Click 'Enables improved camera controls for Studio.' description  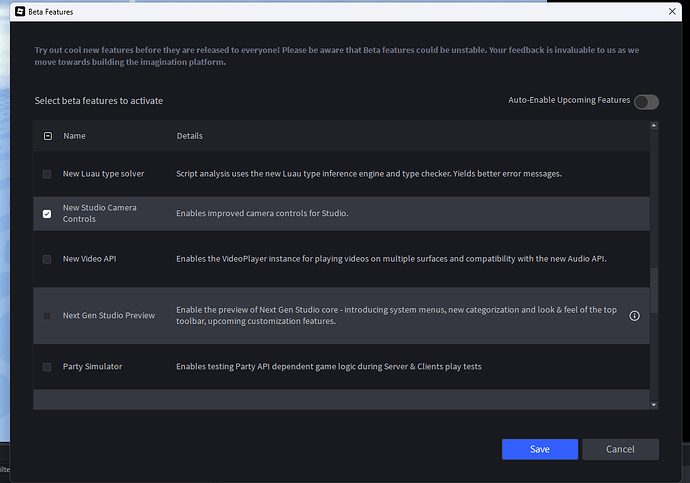pos(262,213)
